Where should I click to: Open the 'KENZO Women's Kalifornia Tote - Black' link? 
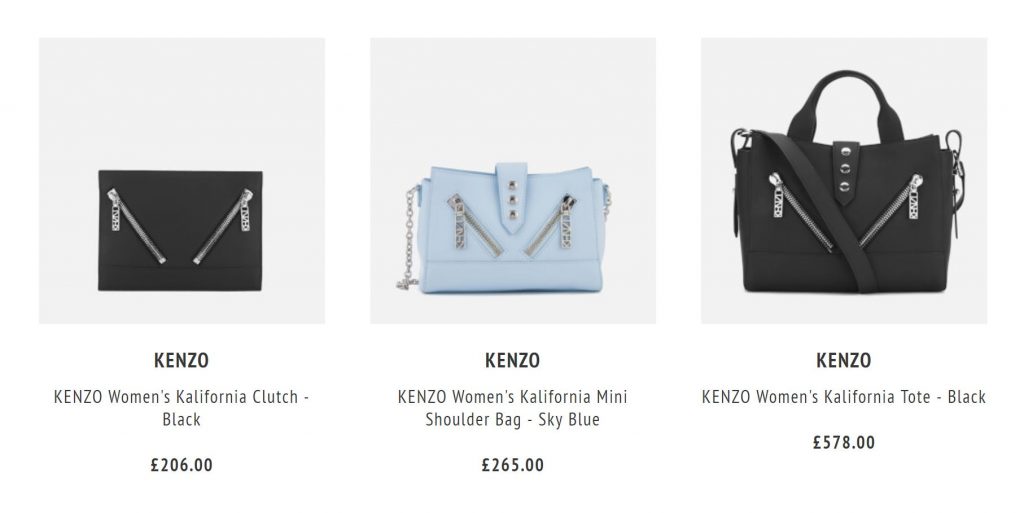tap(844, 397)
